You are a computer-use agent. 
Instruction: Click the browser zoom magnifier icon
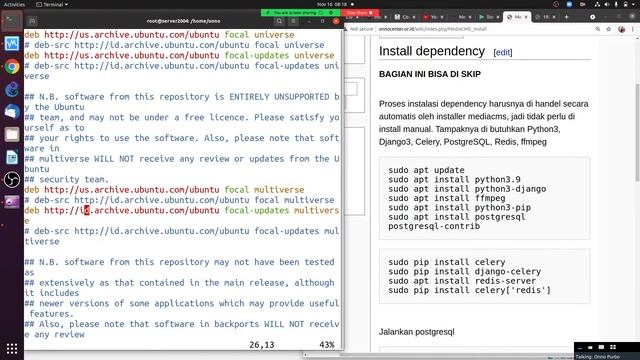click(598, 29)
